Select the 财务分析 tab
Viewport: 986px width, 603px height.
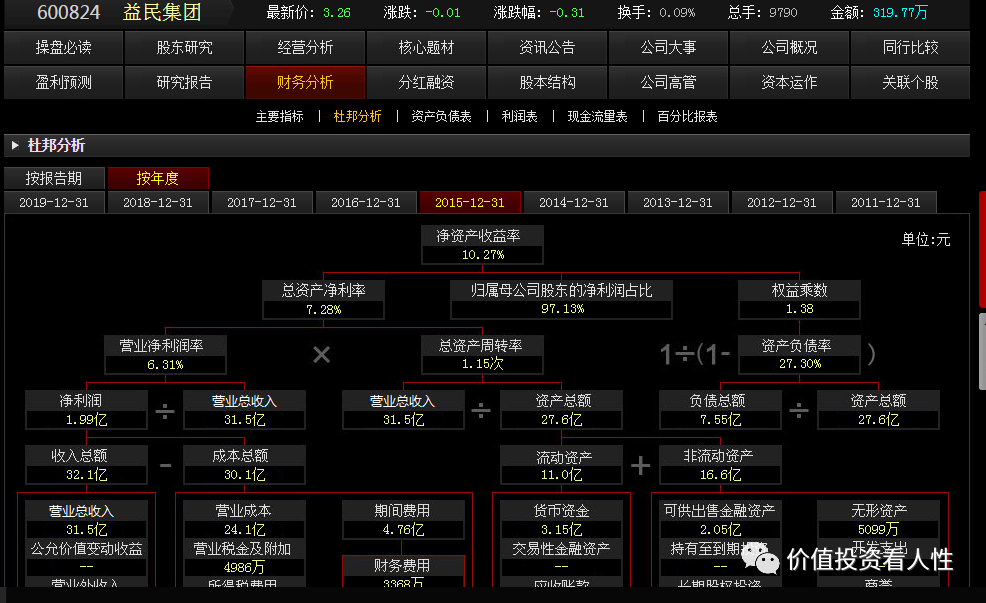click(305, 82)
